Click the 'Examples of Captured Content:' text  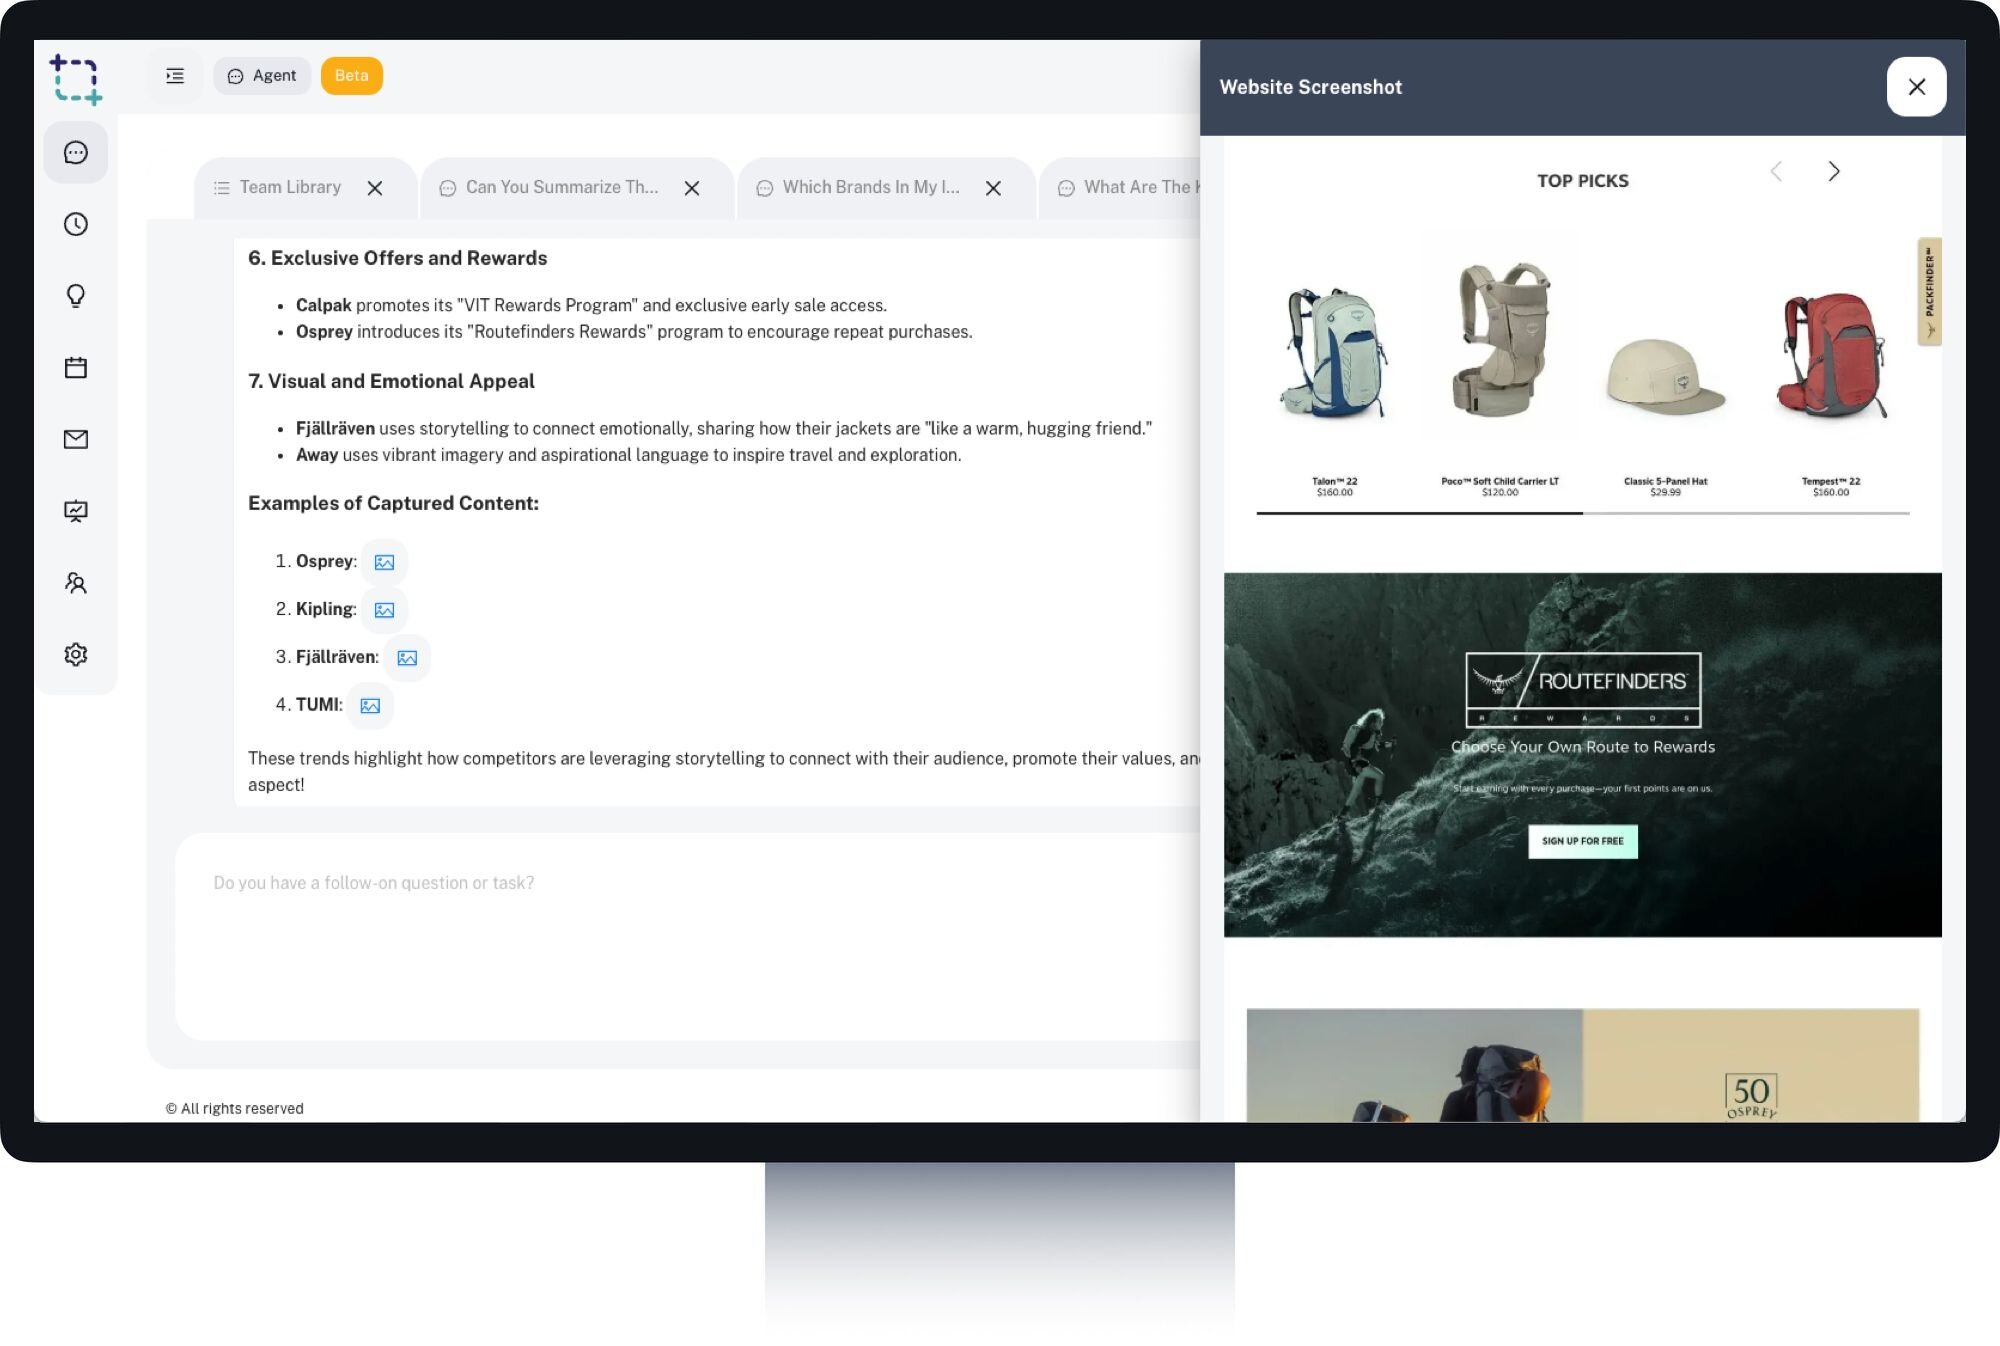[x=393, y=503]
